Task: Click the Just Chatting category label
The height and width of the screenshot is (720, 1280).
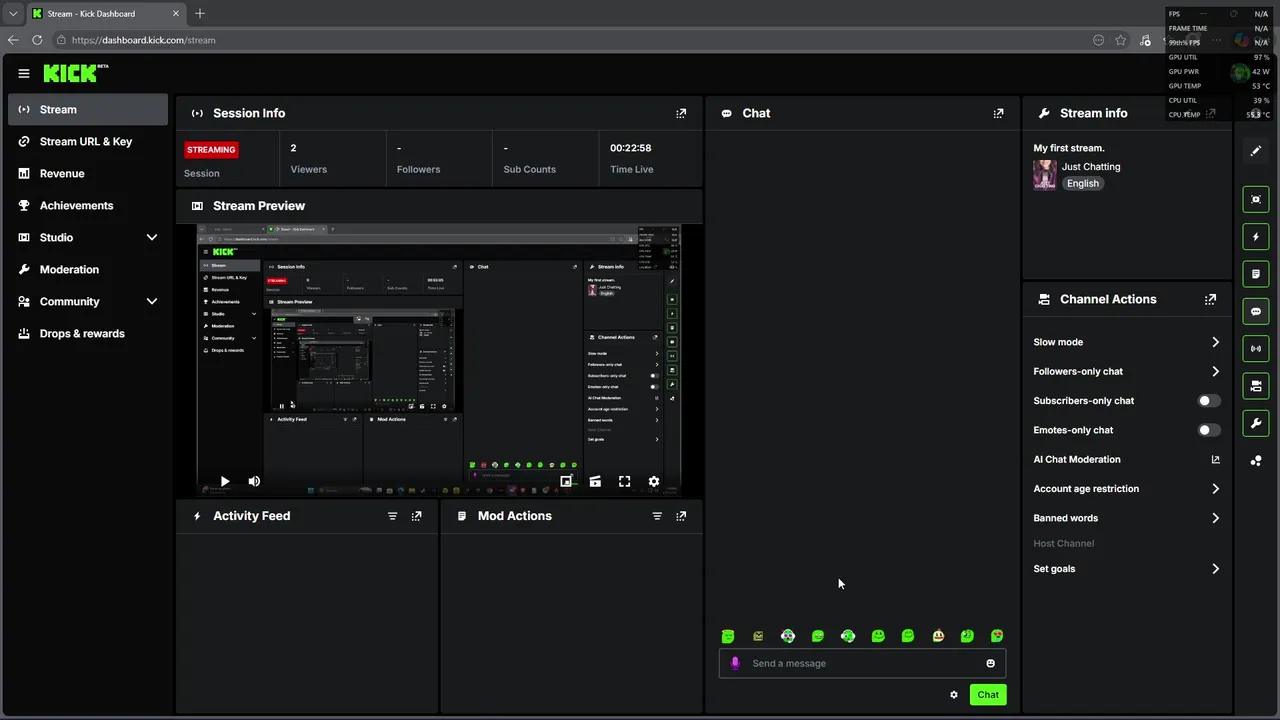Action: pos(1091,167)
